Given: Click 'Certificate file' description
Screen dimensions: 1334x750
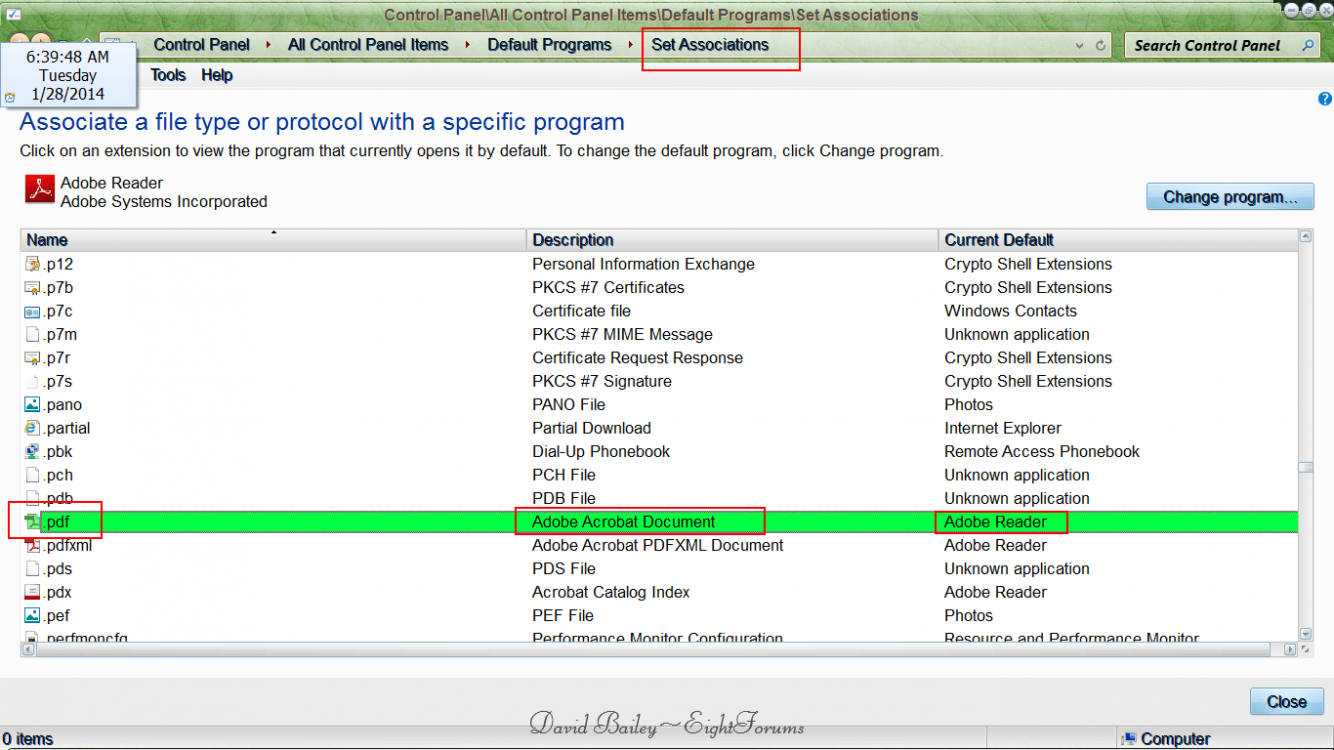Looking at the screenshot, I should 582,311.
